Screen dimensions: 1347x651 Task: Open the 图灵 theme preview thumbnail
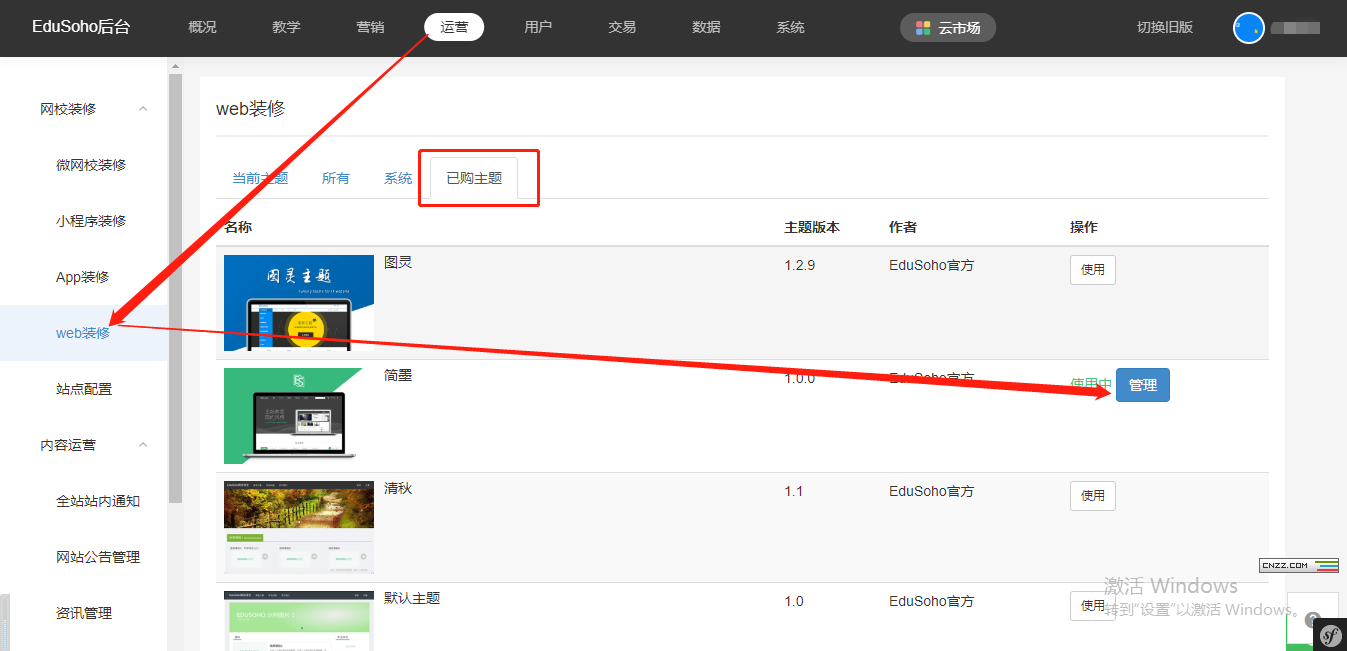click(x=299, y=303)
